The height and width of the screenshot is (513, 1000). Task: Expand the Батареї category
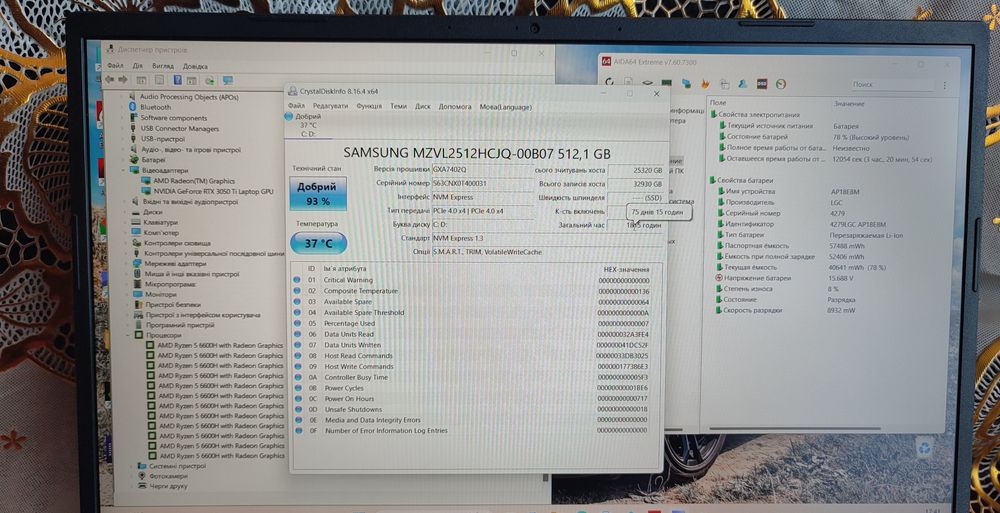[124, 160]
